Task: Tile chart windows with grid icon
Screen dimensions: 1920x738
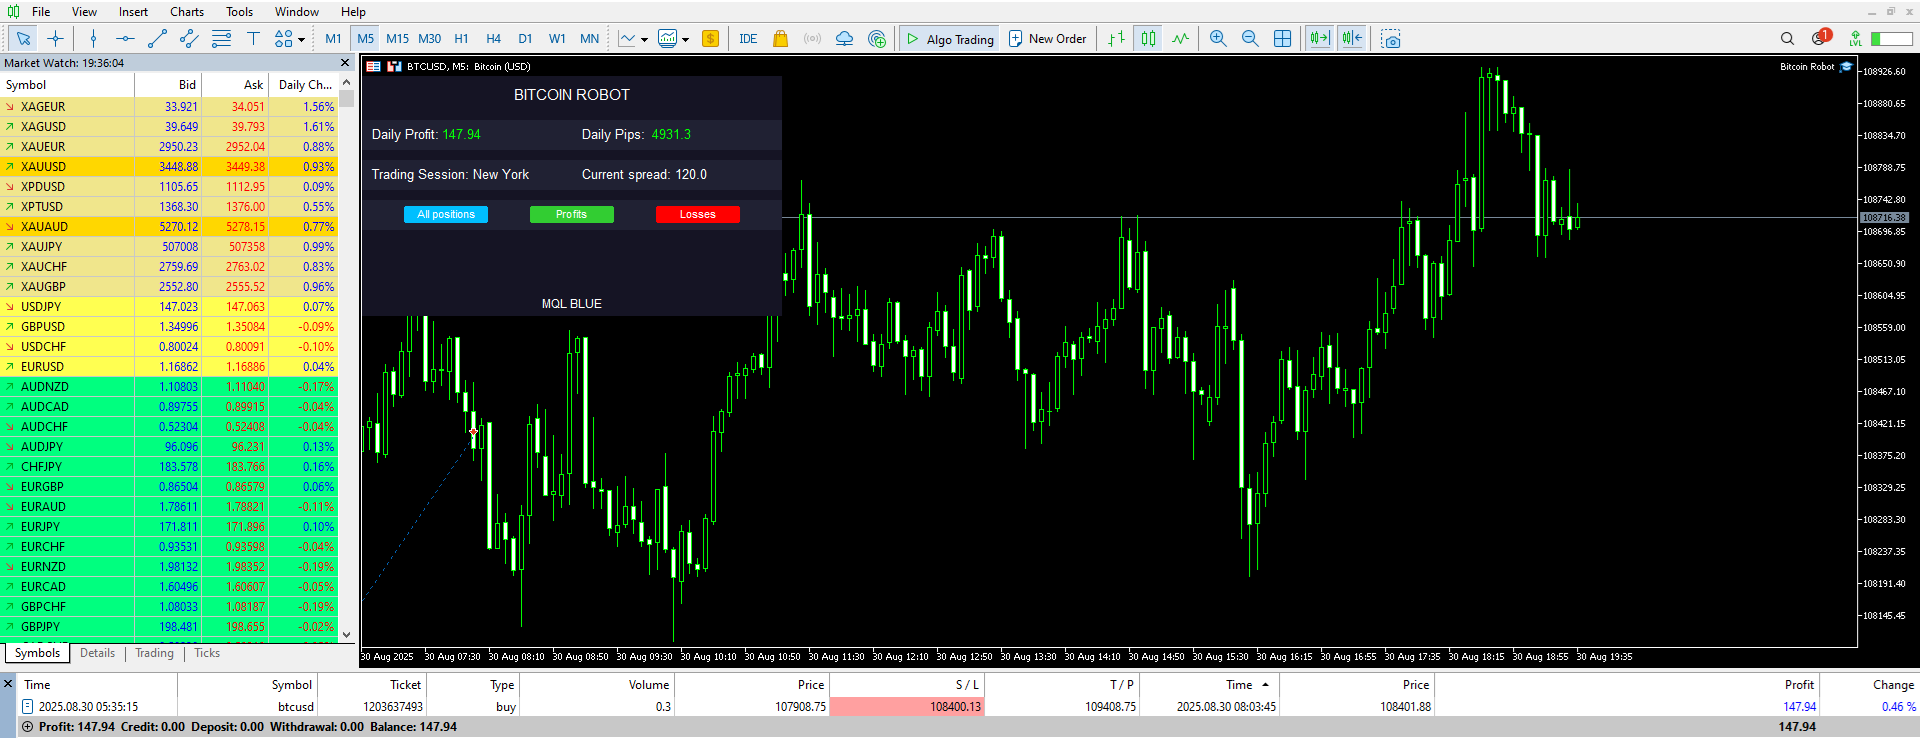Action: (1282, 39)
